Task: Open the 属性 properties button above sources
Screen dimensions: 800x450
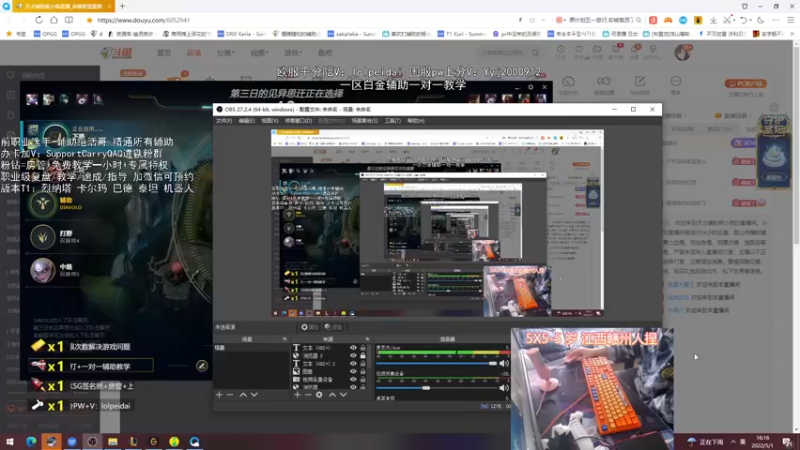Action: click(309, 327)
